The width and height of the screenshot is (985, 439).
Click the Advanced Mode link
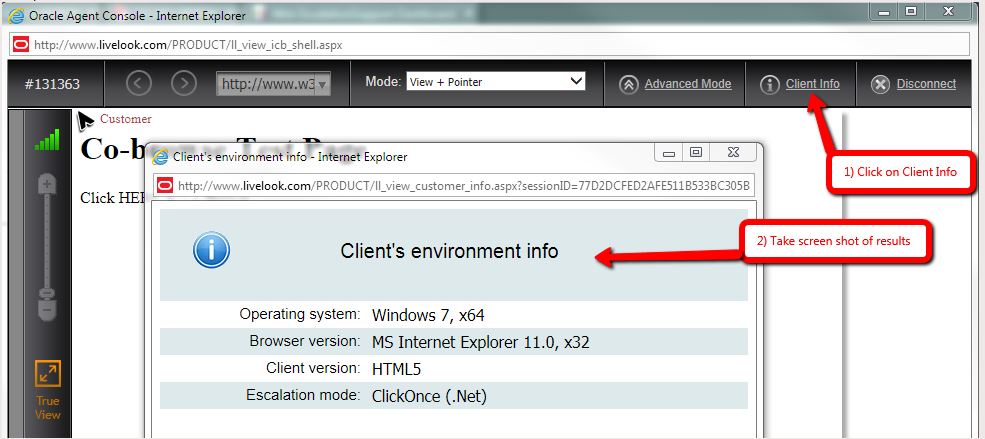click(x=688, y=84)
